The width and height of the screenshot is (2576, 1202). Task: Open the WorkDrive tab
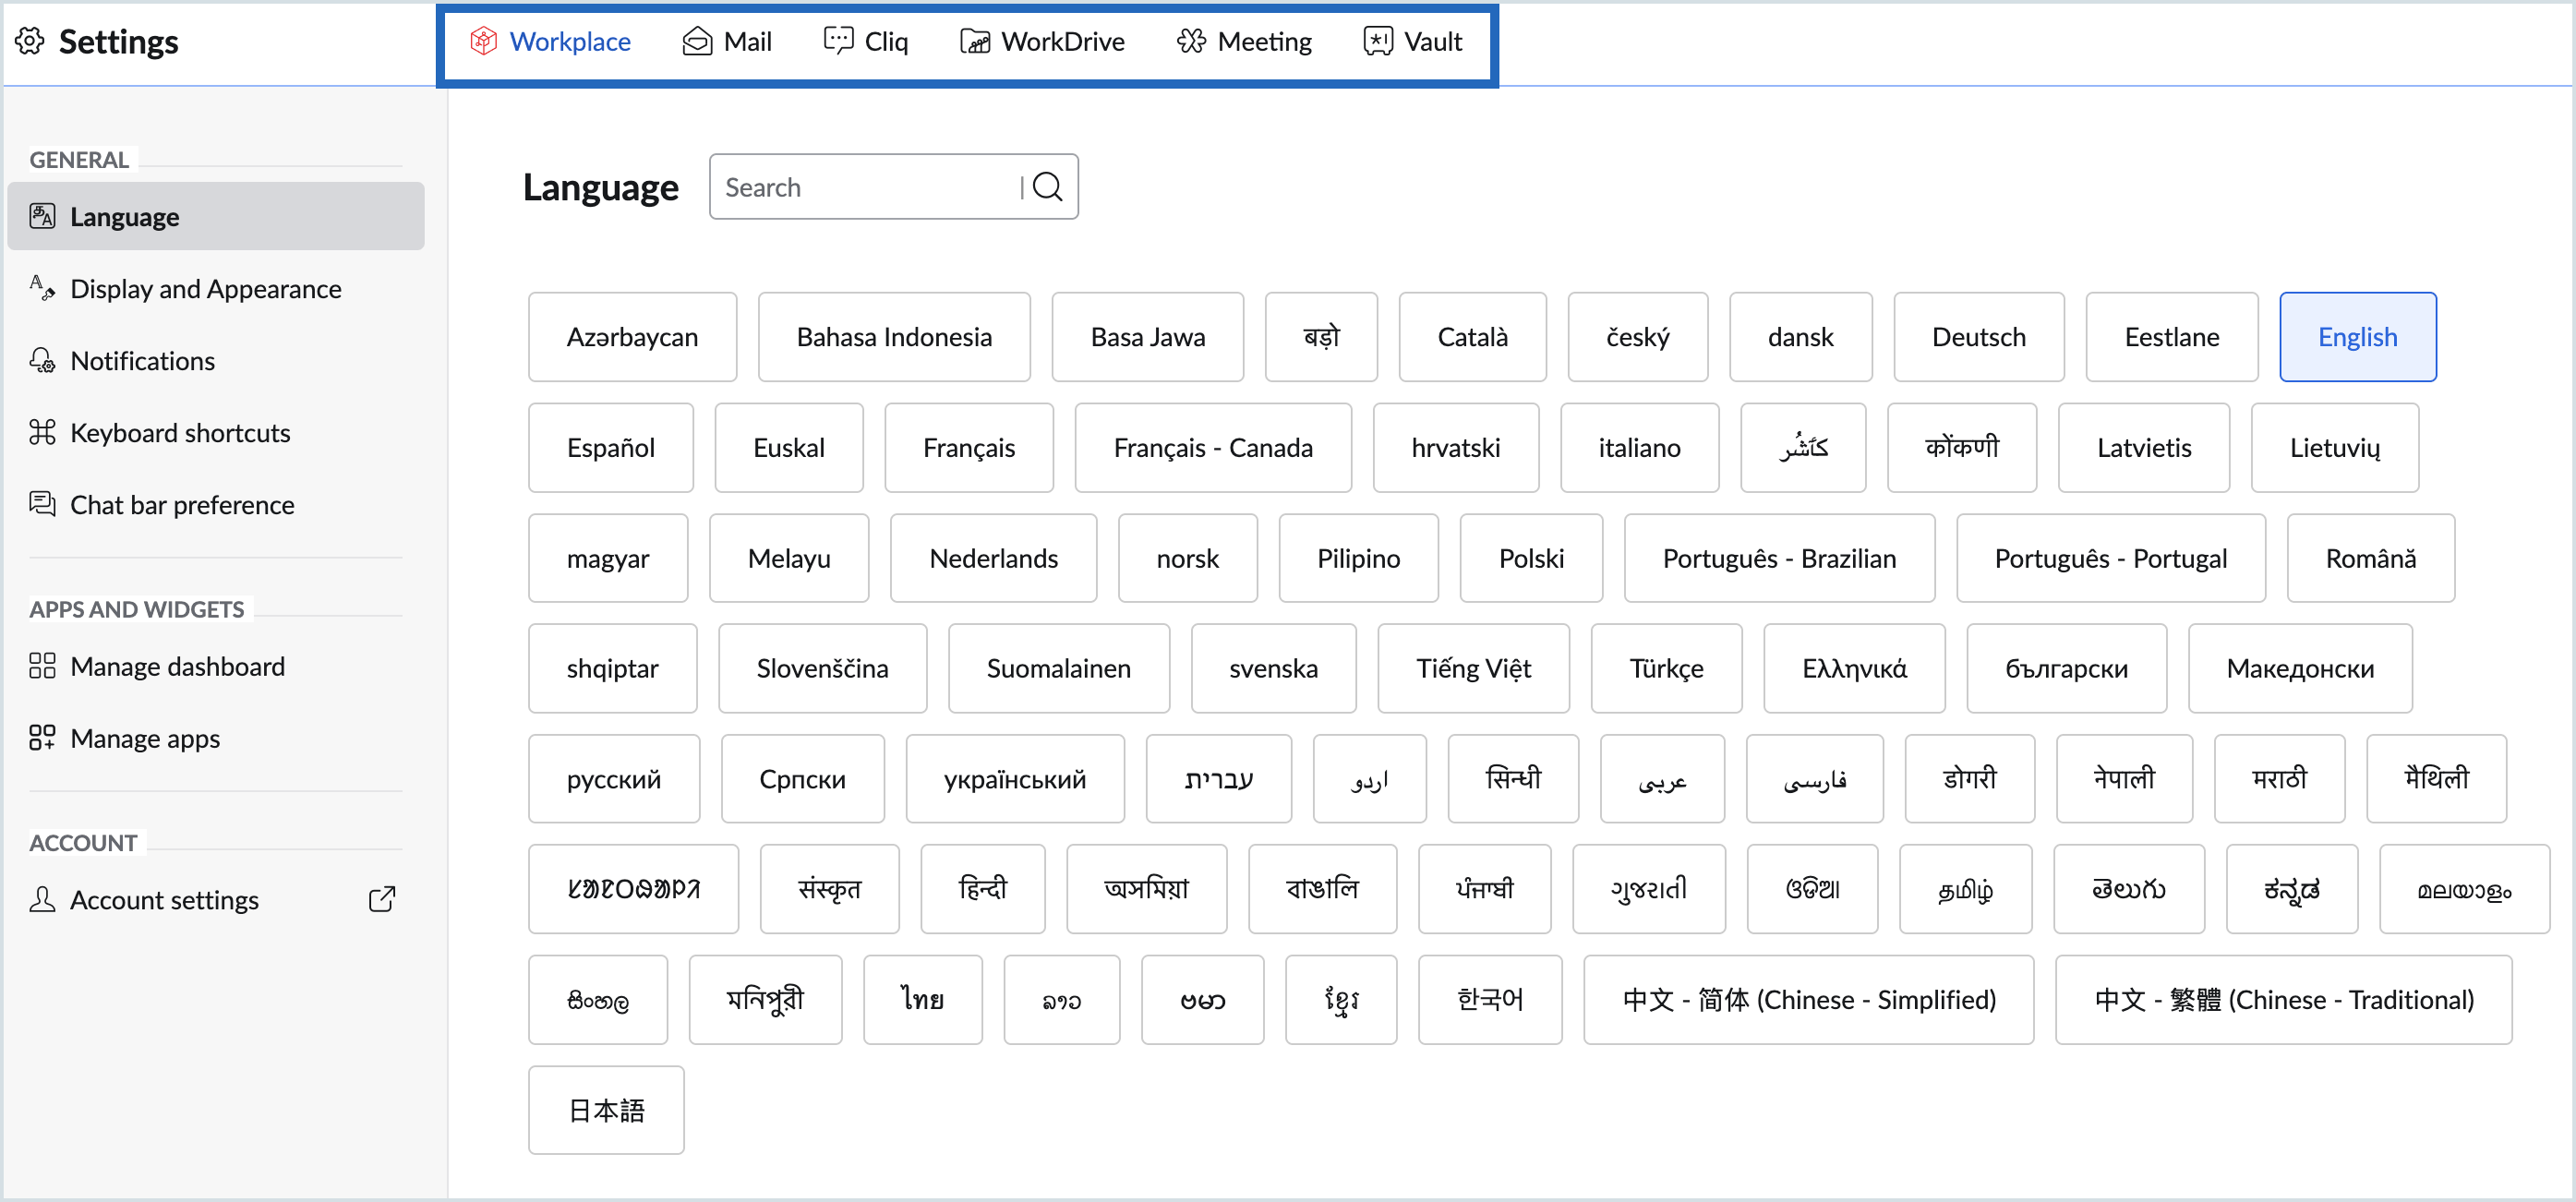point(1042,41)
